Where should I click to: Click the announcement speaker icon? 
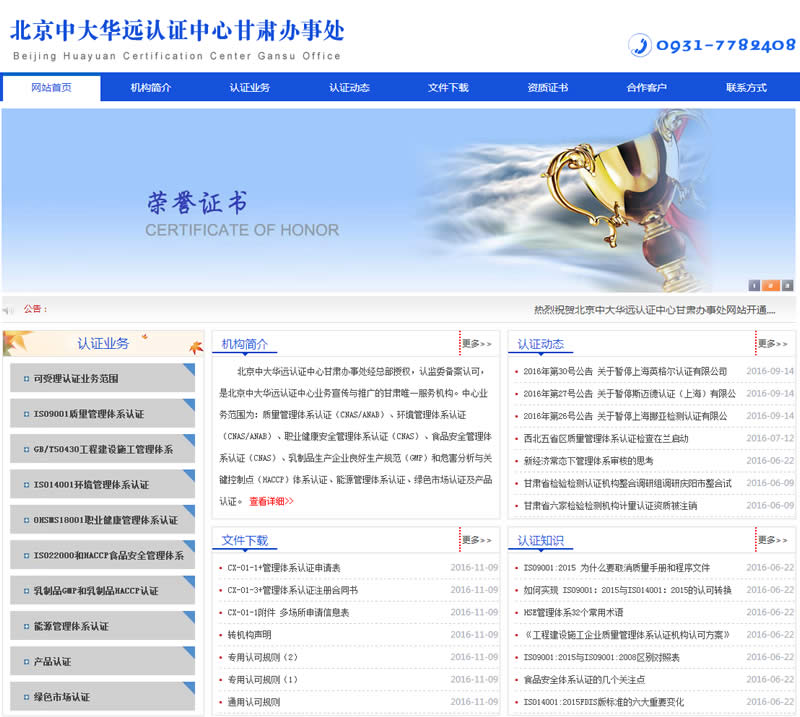(x=10, y=309)
